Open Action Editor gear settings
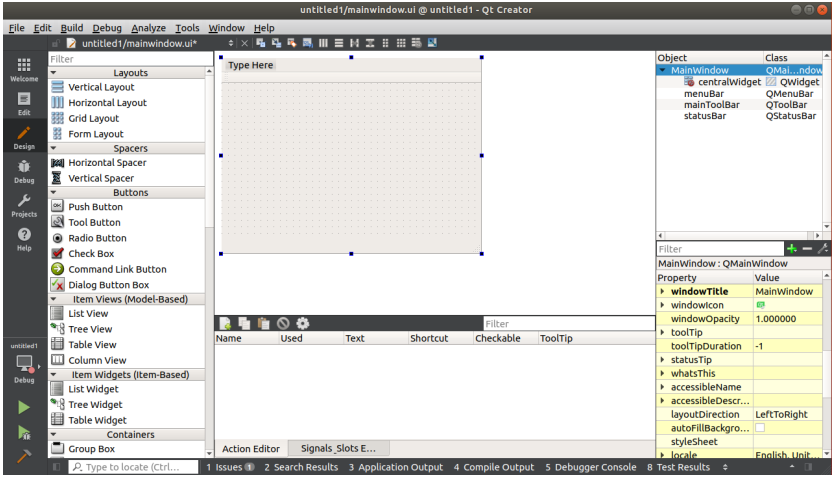 (303, 323)
